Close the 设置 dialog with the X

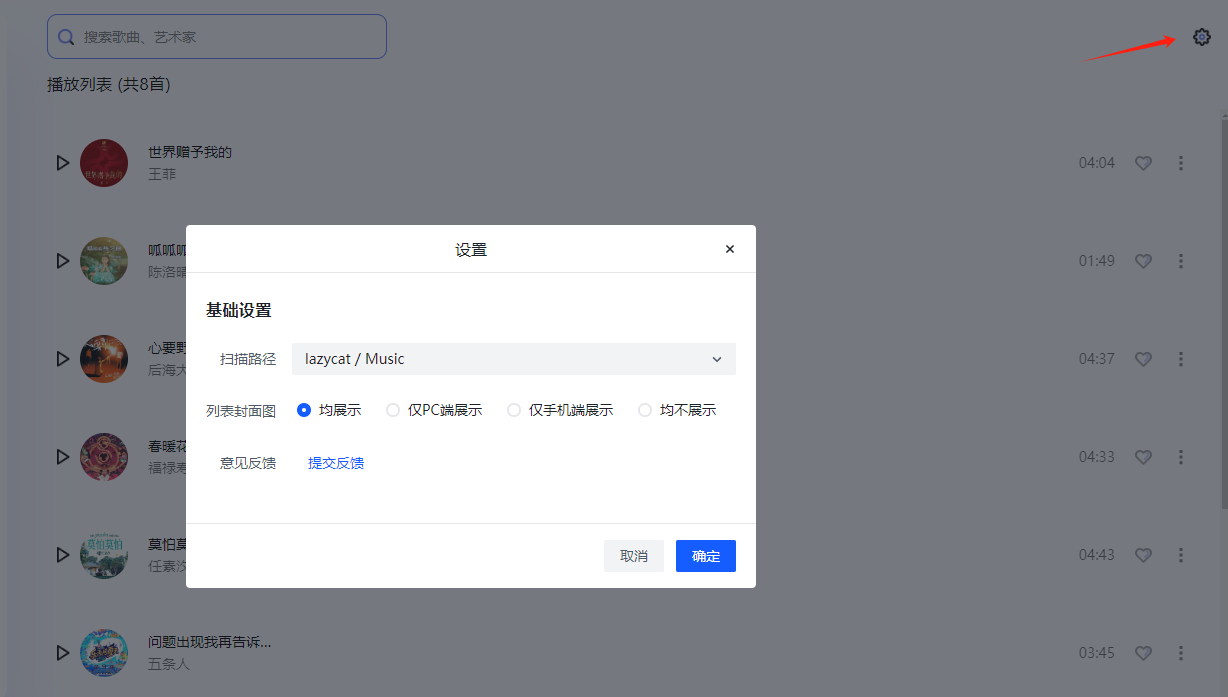tap(730, 249)
